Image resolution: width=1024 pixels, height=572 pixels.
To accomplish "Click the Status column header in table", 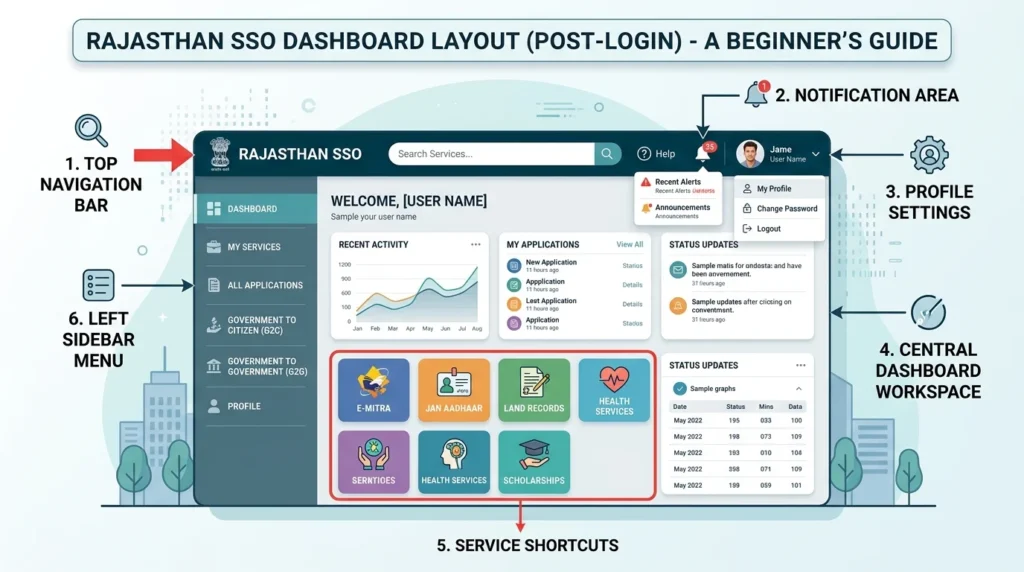I will (735, 406).
